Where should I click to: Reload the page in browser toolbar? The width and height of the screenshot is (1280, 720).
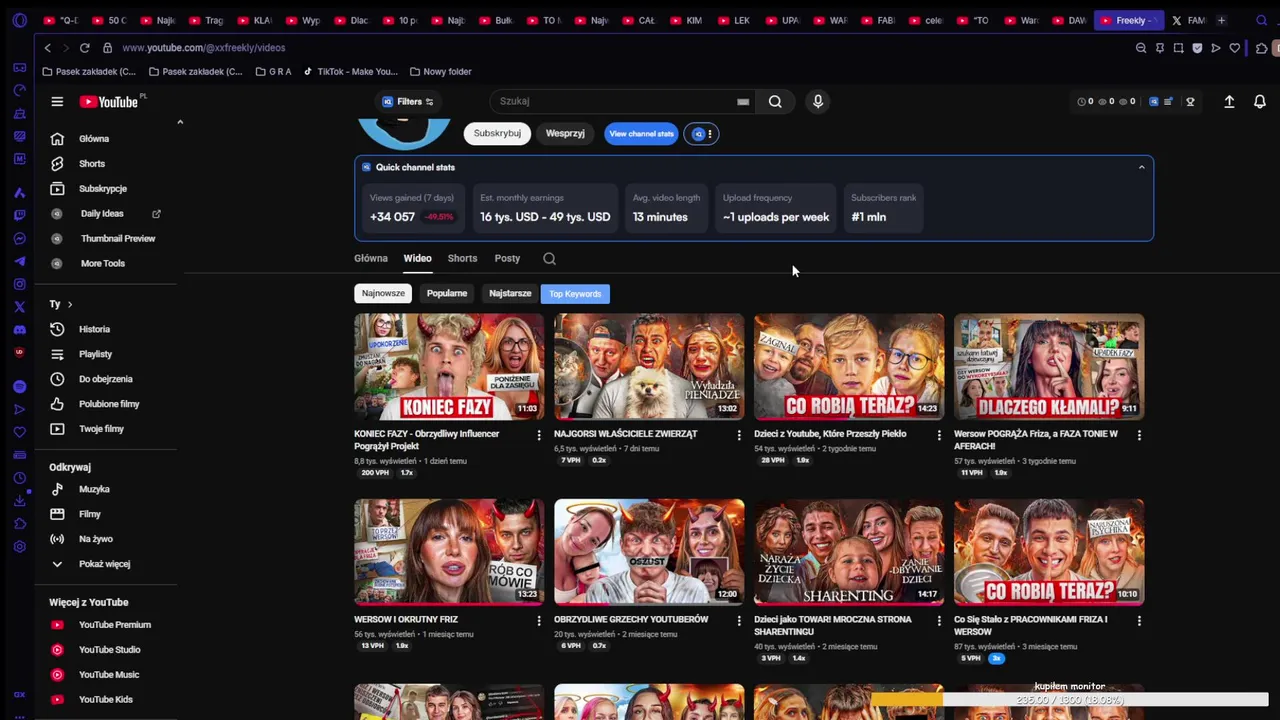click(84, 47)
